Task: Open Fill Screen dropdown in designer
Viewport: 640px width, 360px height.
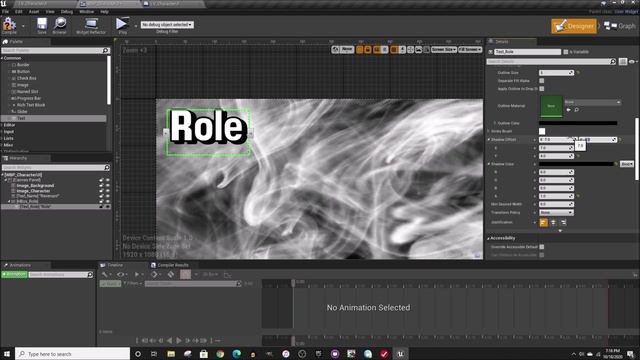Action: pyautogui.click(x=470, y=49)
